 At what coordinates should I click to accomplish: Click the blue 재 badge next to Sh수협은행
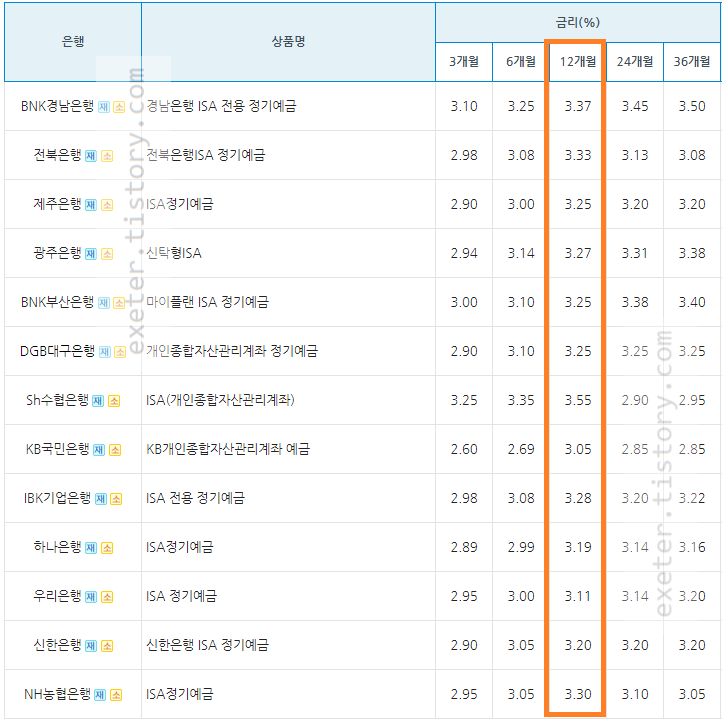pyautogui.click(x=98, y=401)
